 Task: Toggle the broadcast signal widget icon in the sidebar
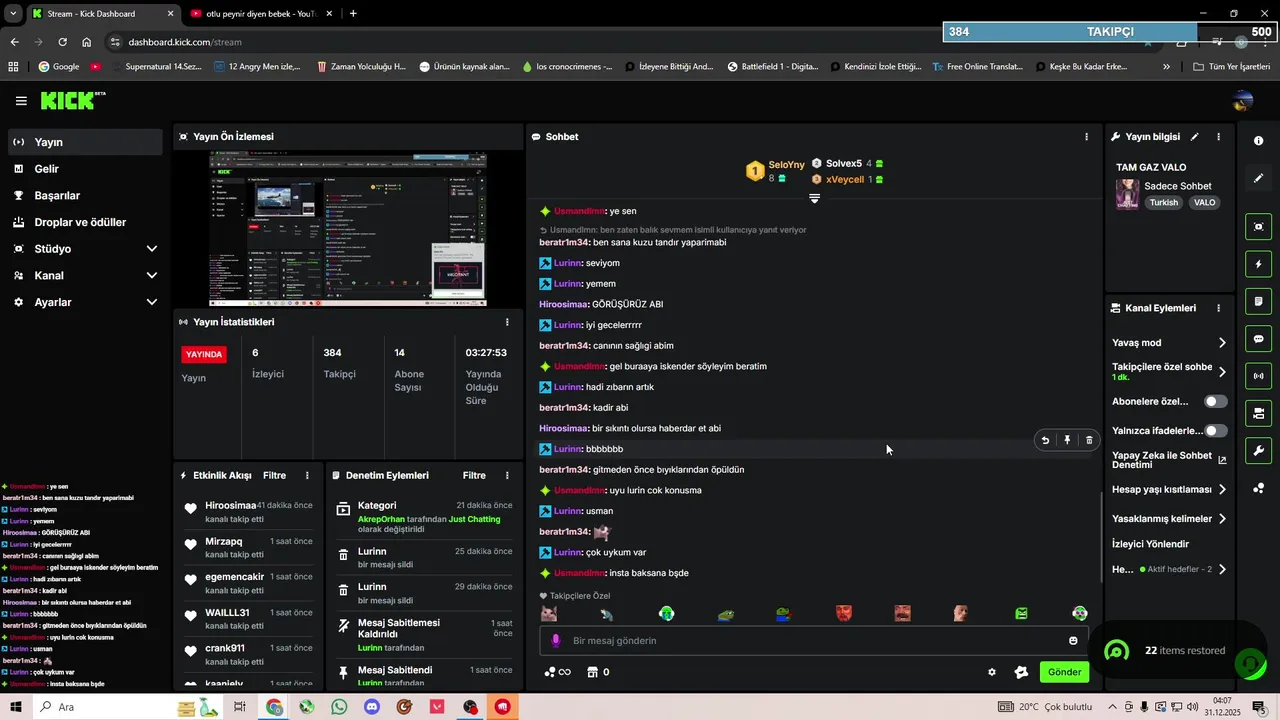click(1259, 376)
